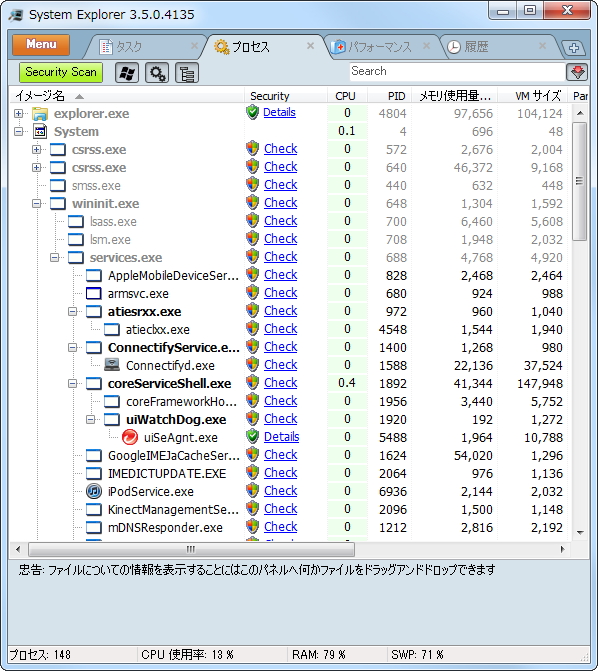Click Check link for lsass.exe
Viewport: 598px width, 671px height.
point(280,220)
